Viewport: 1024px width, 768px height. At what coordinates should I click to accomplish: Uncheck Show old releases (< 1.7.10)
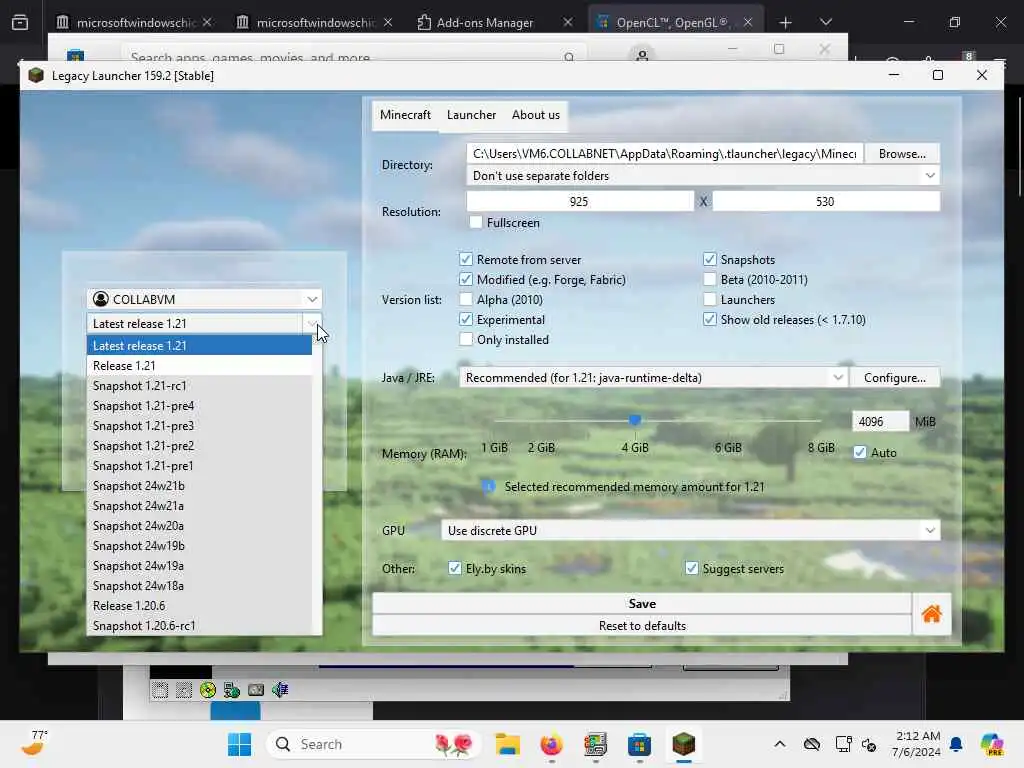click(x=710, y=319)
